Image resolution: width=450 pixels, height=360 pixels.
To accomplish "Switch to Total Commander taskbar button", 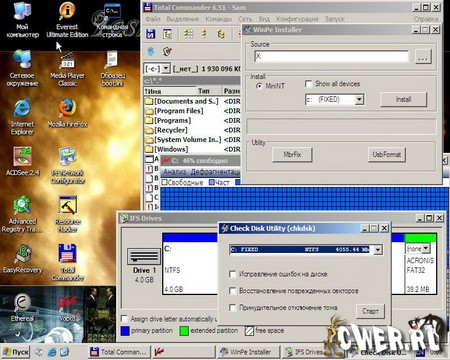I will (x=118, y=352).
